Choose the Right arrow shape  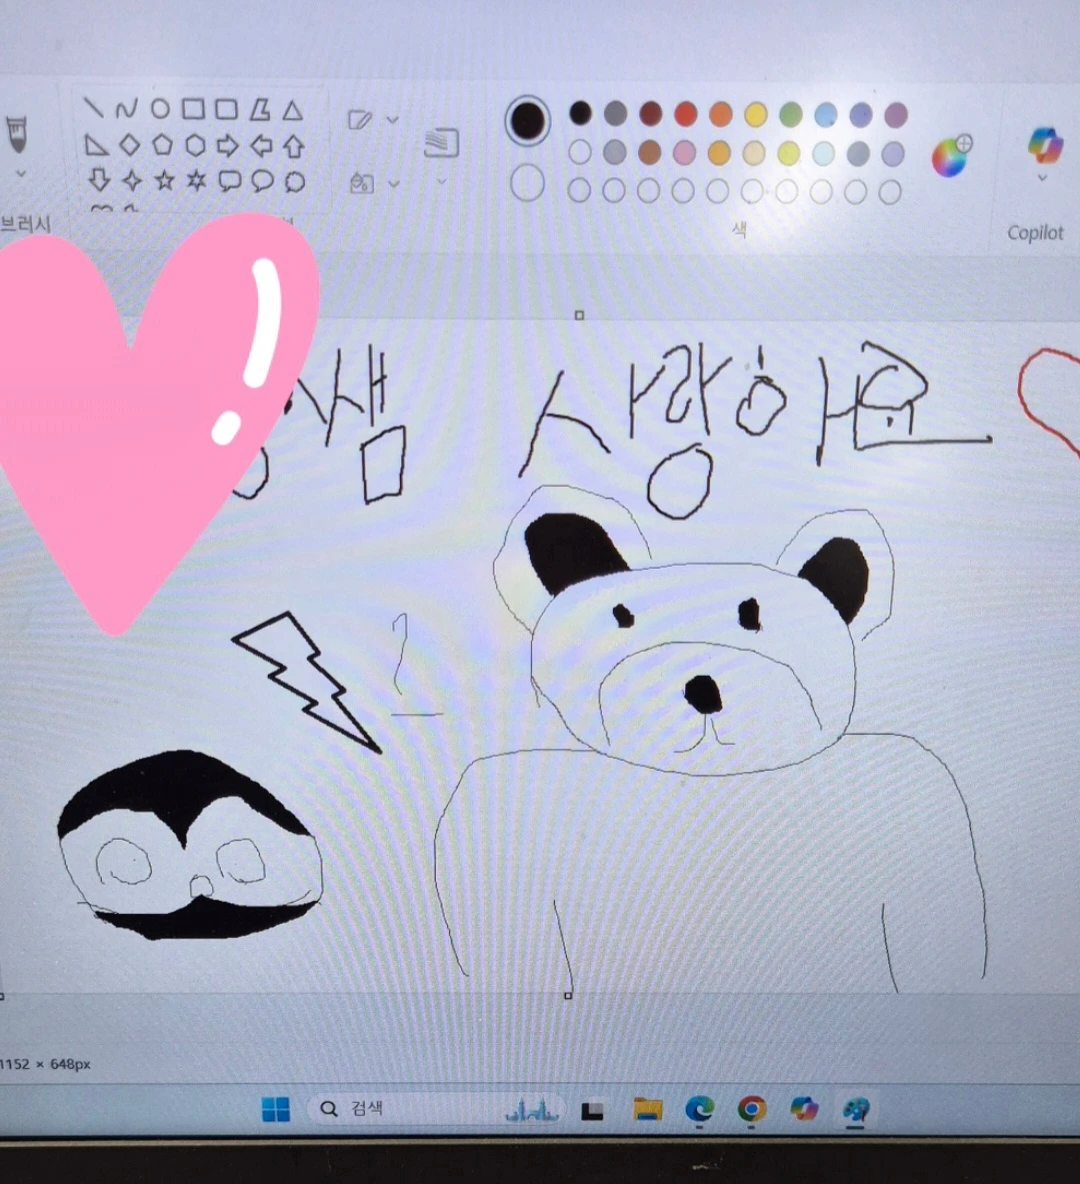click(228, 145)
